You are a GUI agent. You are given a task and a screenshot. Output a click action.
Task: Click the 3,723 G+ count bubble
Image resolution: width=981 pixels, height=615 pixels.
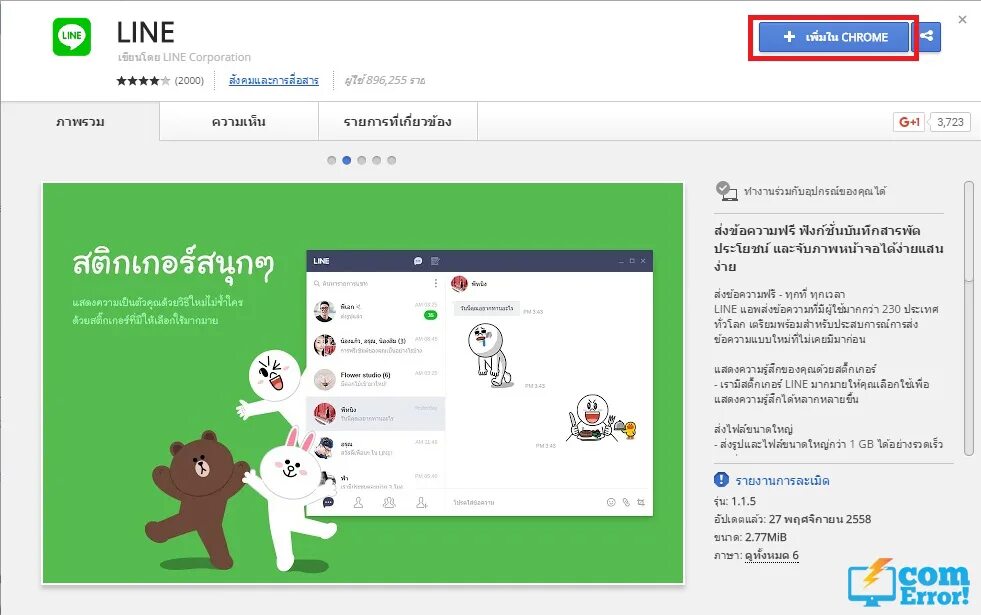(x=949, y=122)
